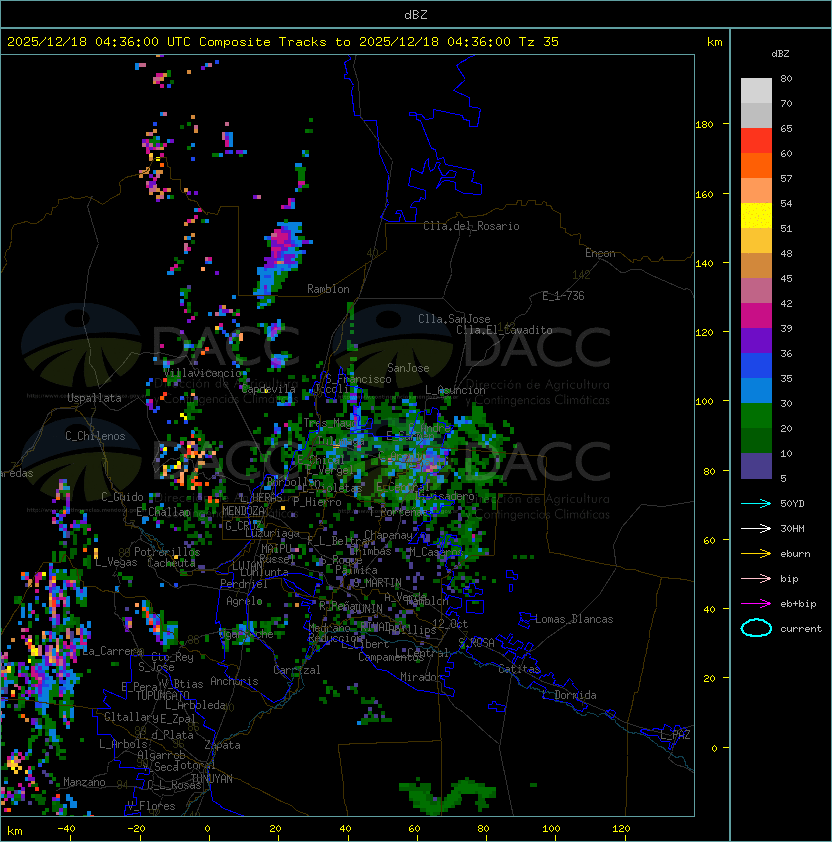Click the km unit label at top right
This screenshot has width=832, height=842.
coord(714,42)
